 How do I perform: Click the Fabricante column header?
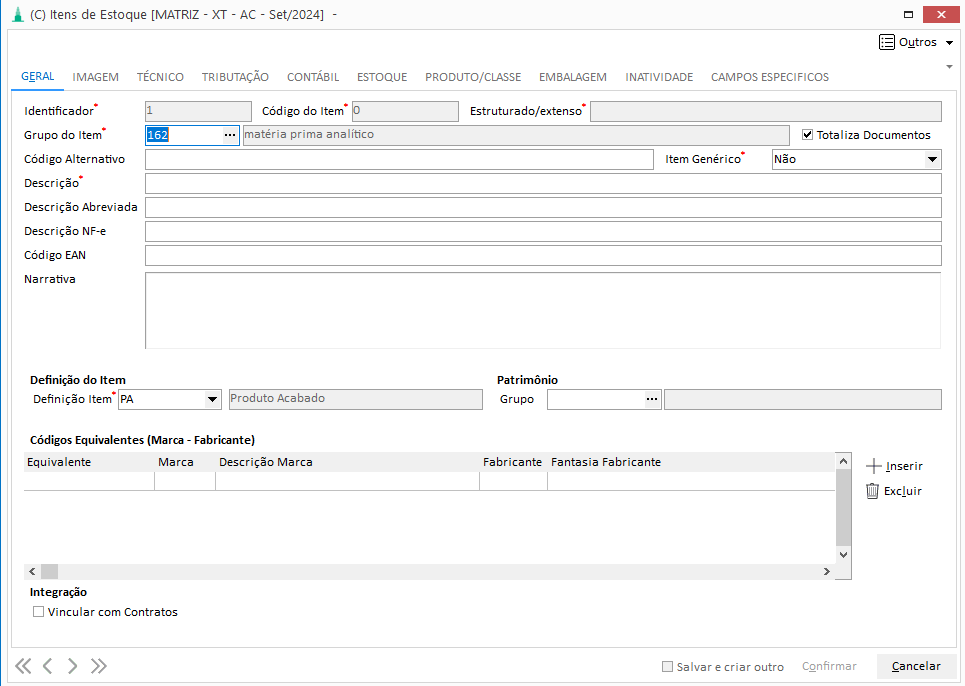(x=513, y=462)
